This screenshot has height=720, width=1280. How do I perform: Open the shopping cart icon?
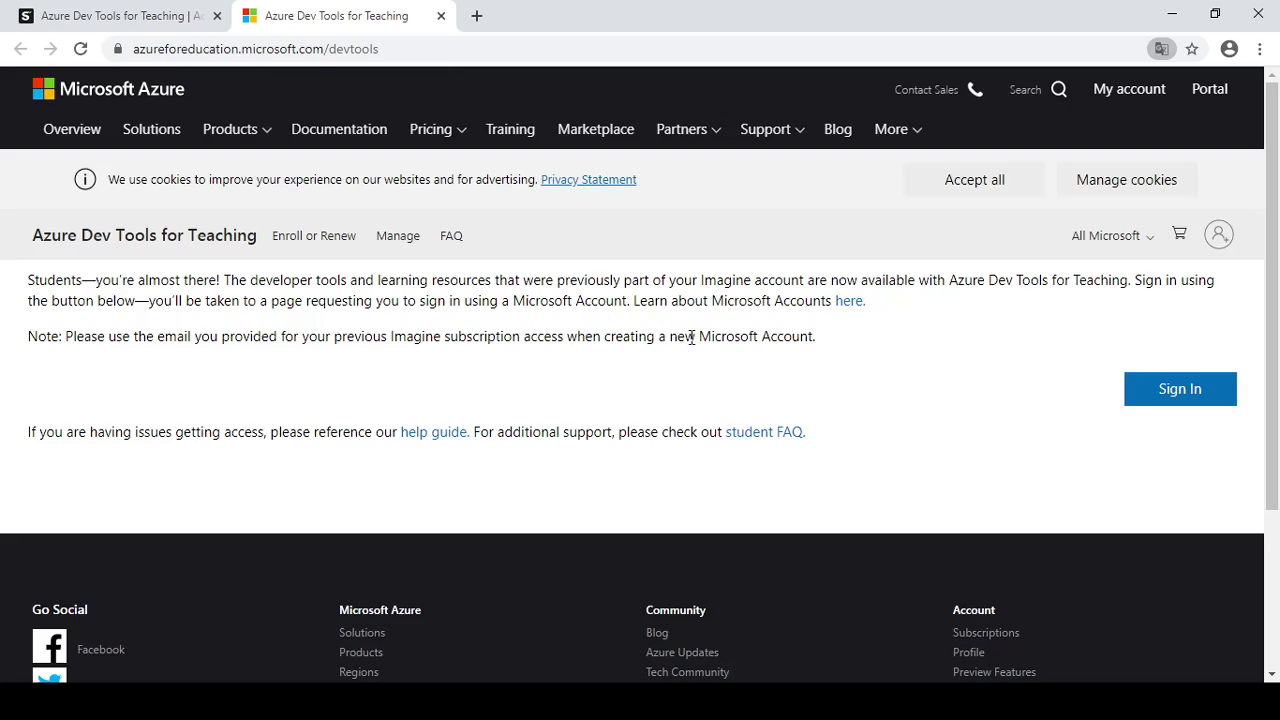point(1179,234)
